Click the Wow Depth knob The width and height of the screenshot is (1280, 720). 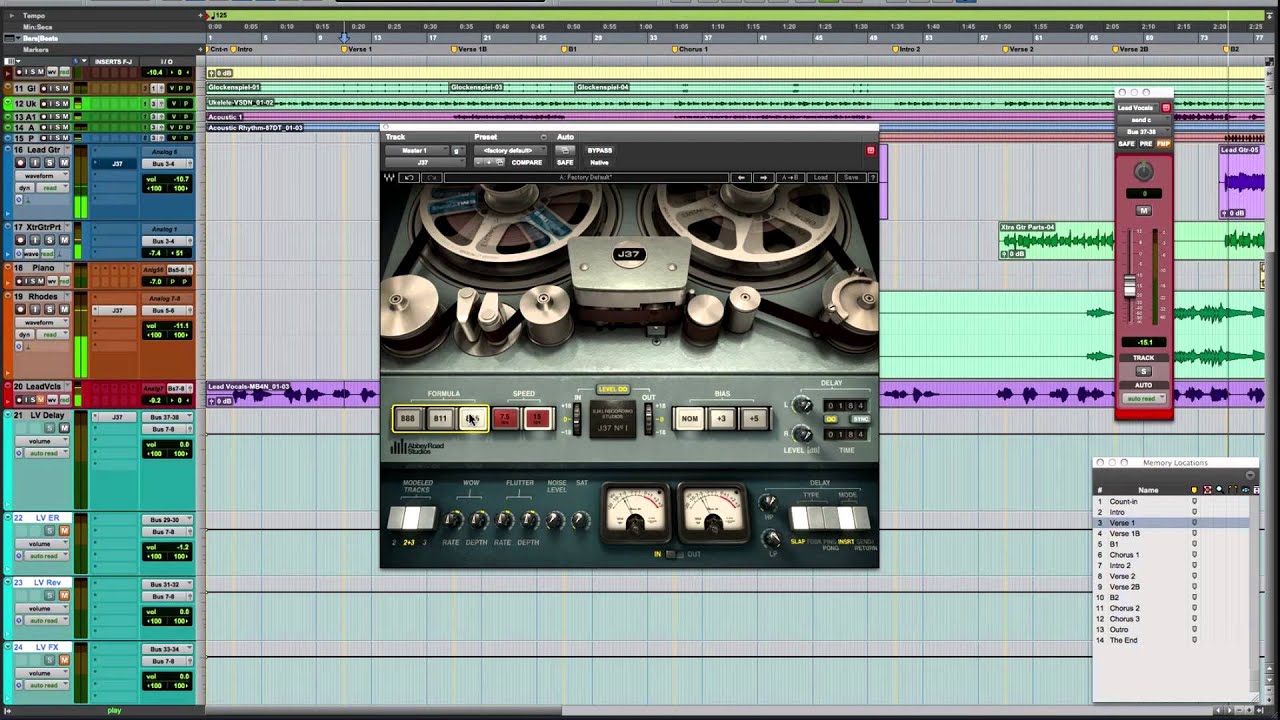[478, 520]
